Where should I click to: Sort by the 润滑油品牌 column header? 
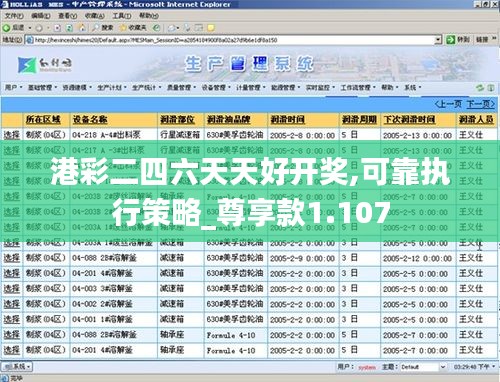pyautogui.click(x=228, y=119)
